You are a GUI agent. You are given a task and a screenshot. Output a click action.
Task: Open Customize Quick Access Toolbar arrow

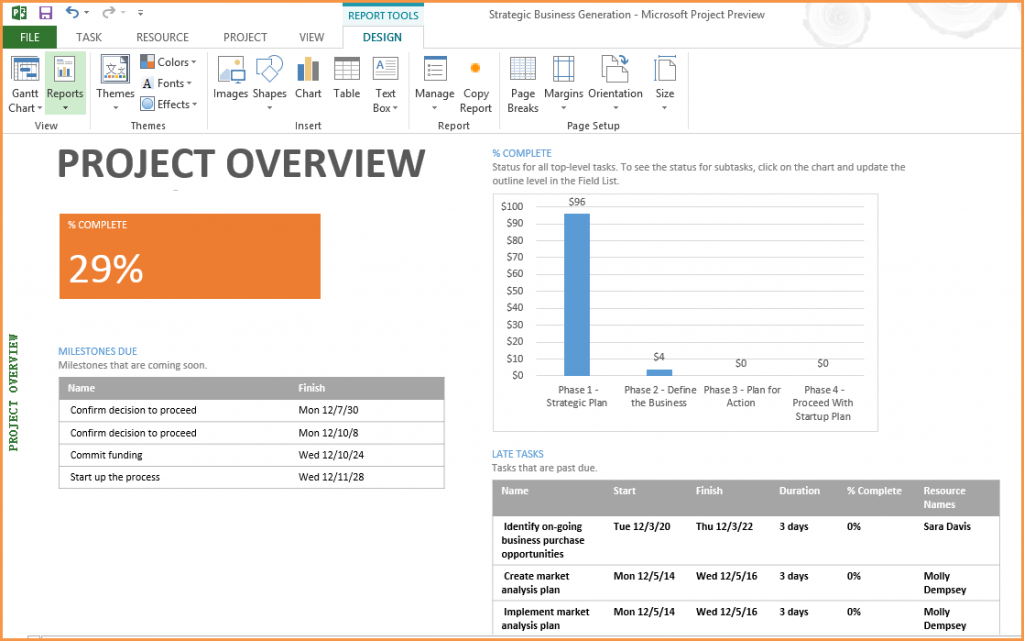click(140, 12)
